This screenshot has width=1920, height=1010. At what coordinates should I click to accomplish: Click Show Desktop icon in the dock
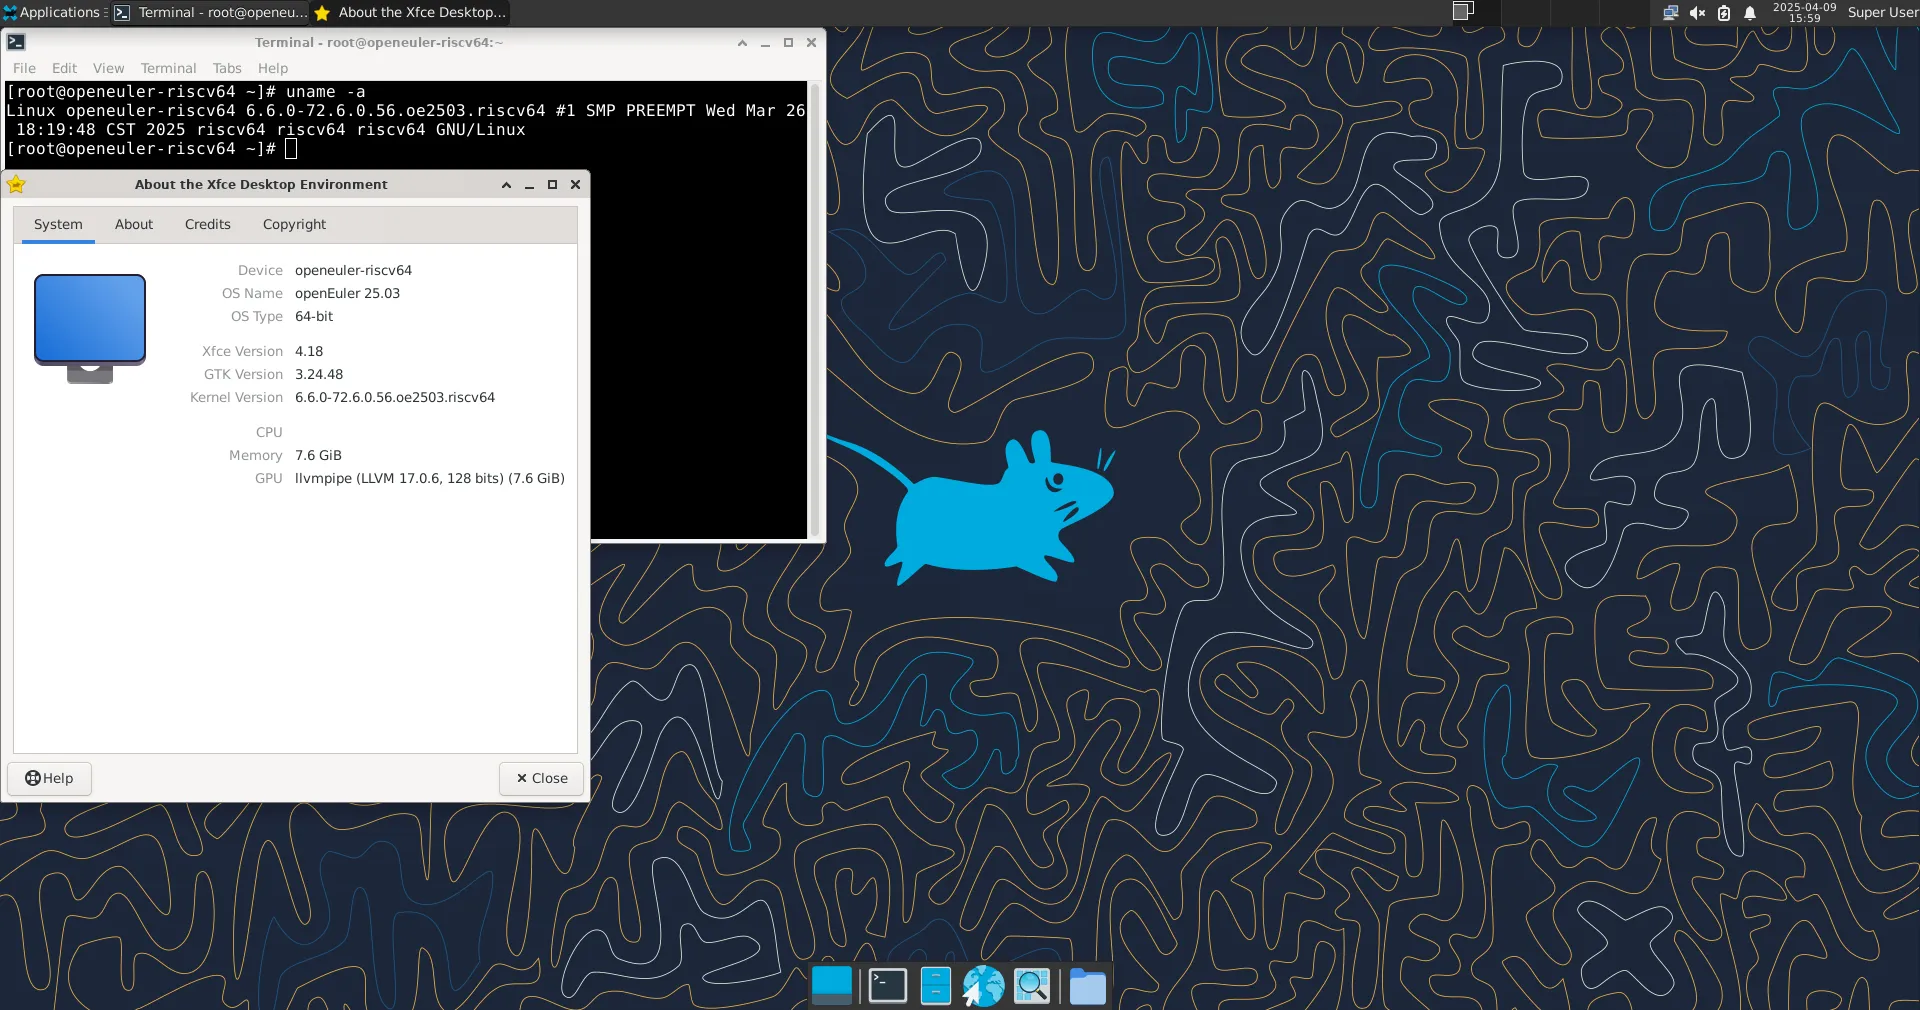tap(832, 986)
